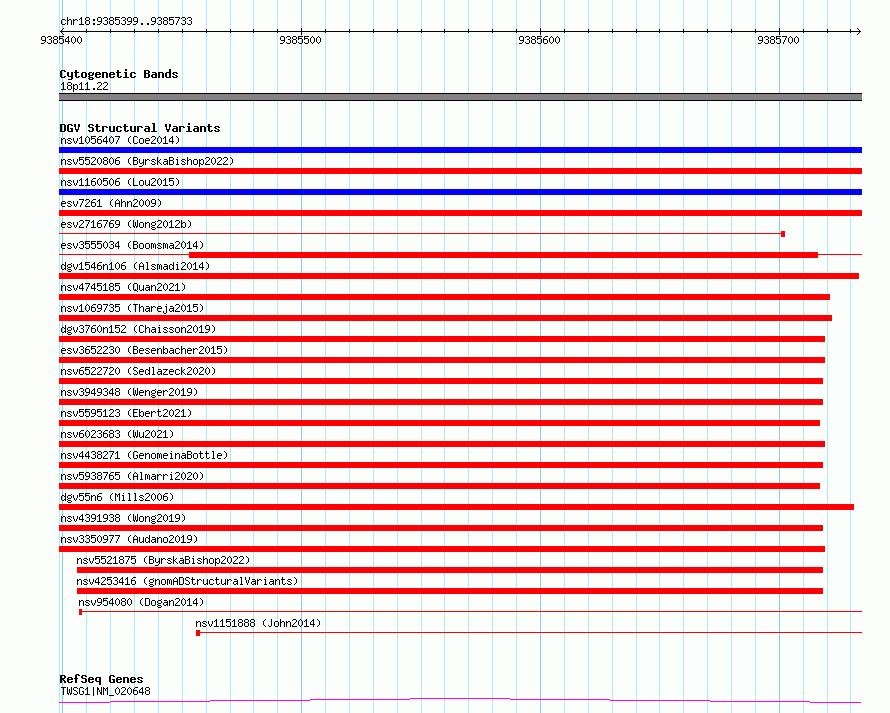Select the magenta TWSG1 gene track line

click(x=460, y=701)
